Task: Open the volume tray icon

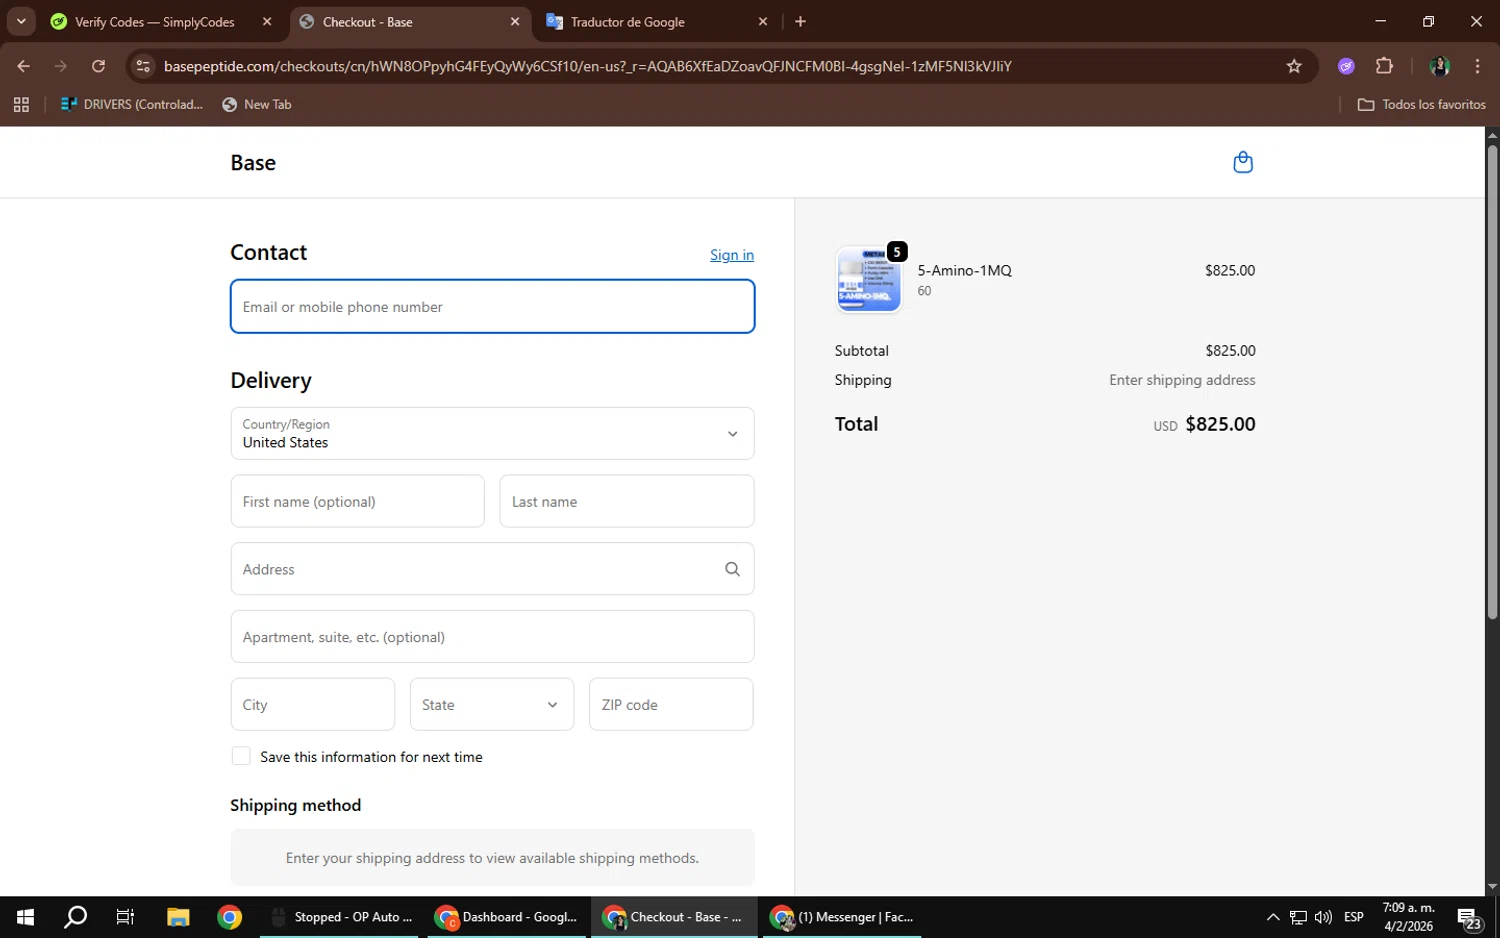Action: tap(1323, 917)
